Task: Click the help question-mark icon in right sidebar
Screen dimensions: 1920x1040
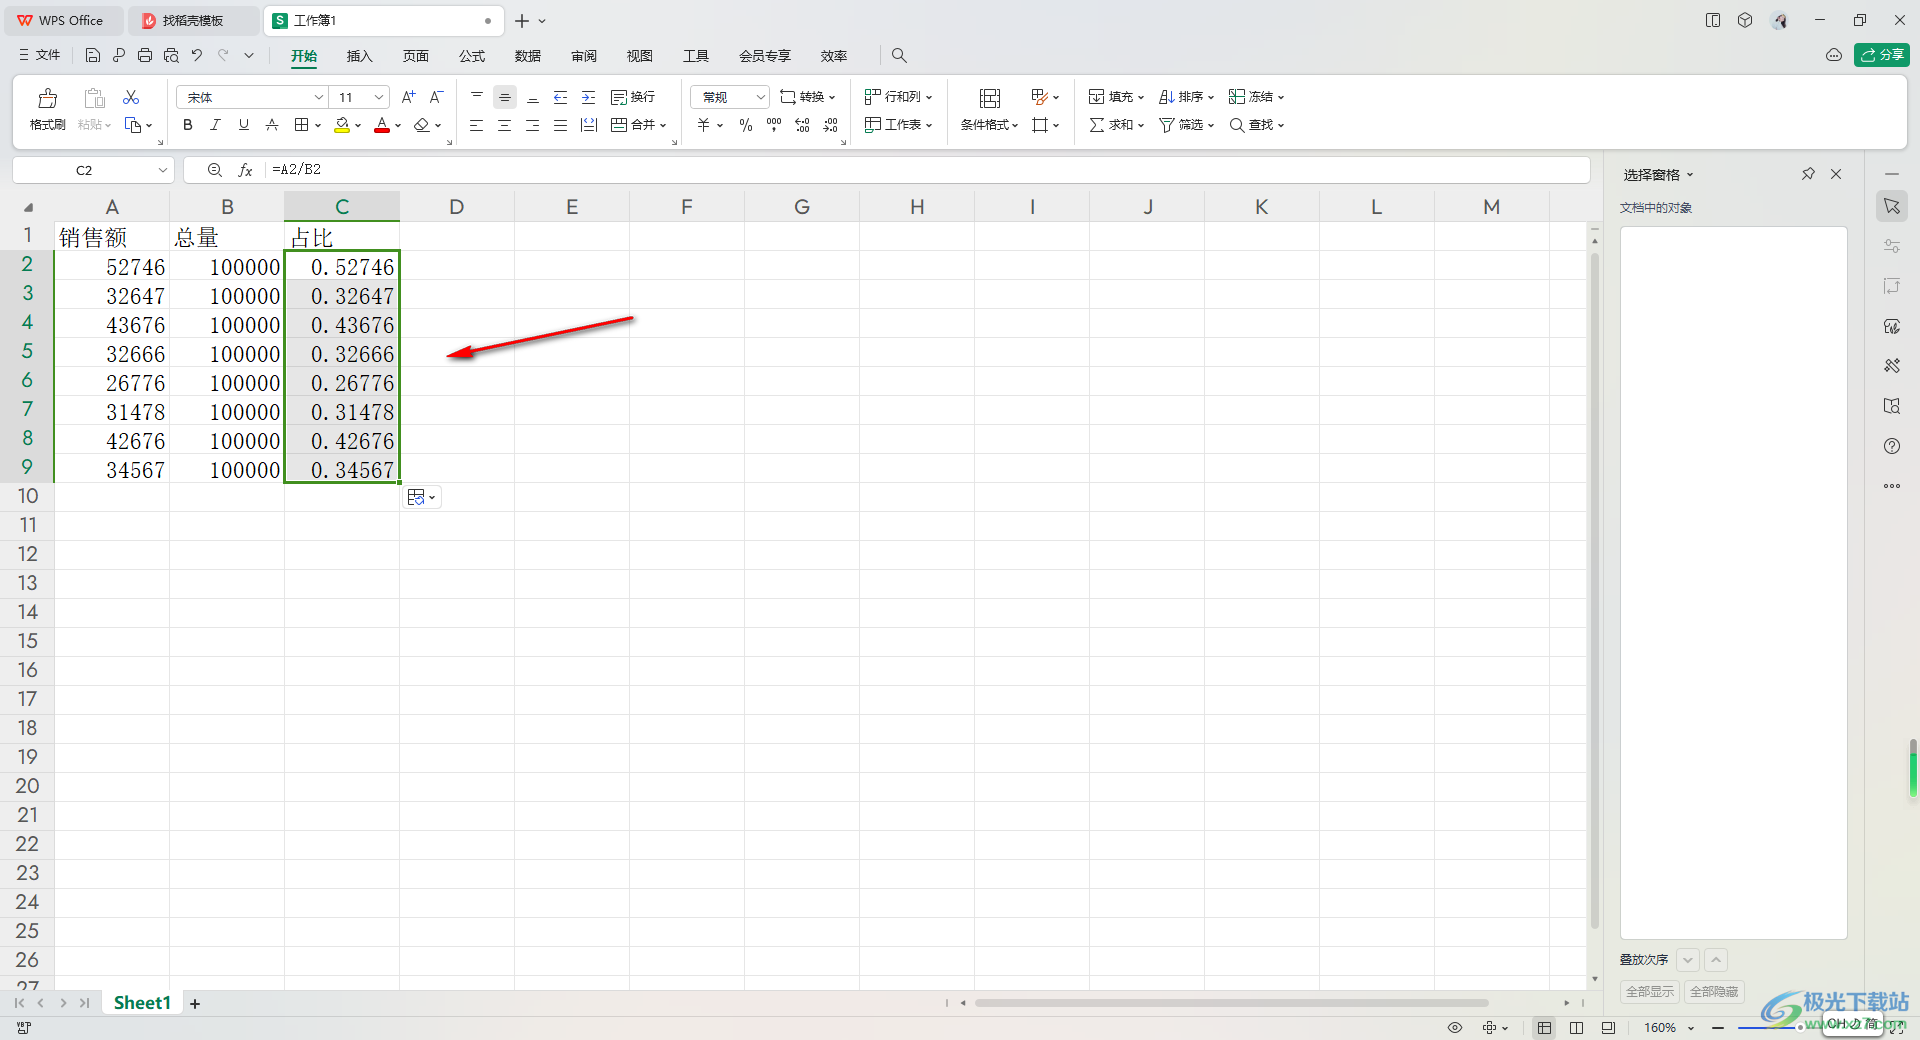Action: click(1892, 446)
